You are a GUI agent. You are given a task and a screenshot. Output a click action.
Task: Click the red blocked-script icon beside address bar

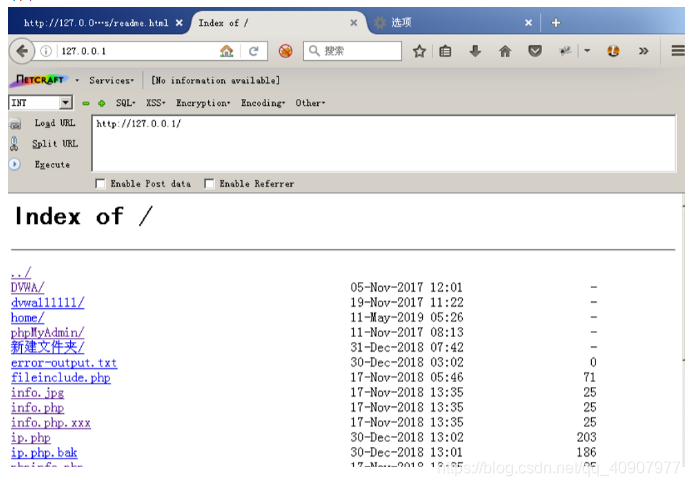(286, 51)
